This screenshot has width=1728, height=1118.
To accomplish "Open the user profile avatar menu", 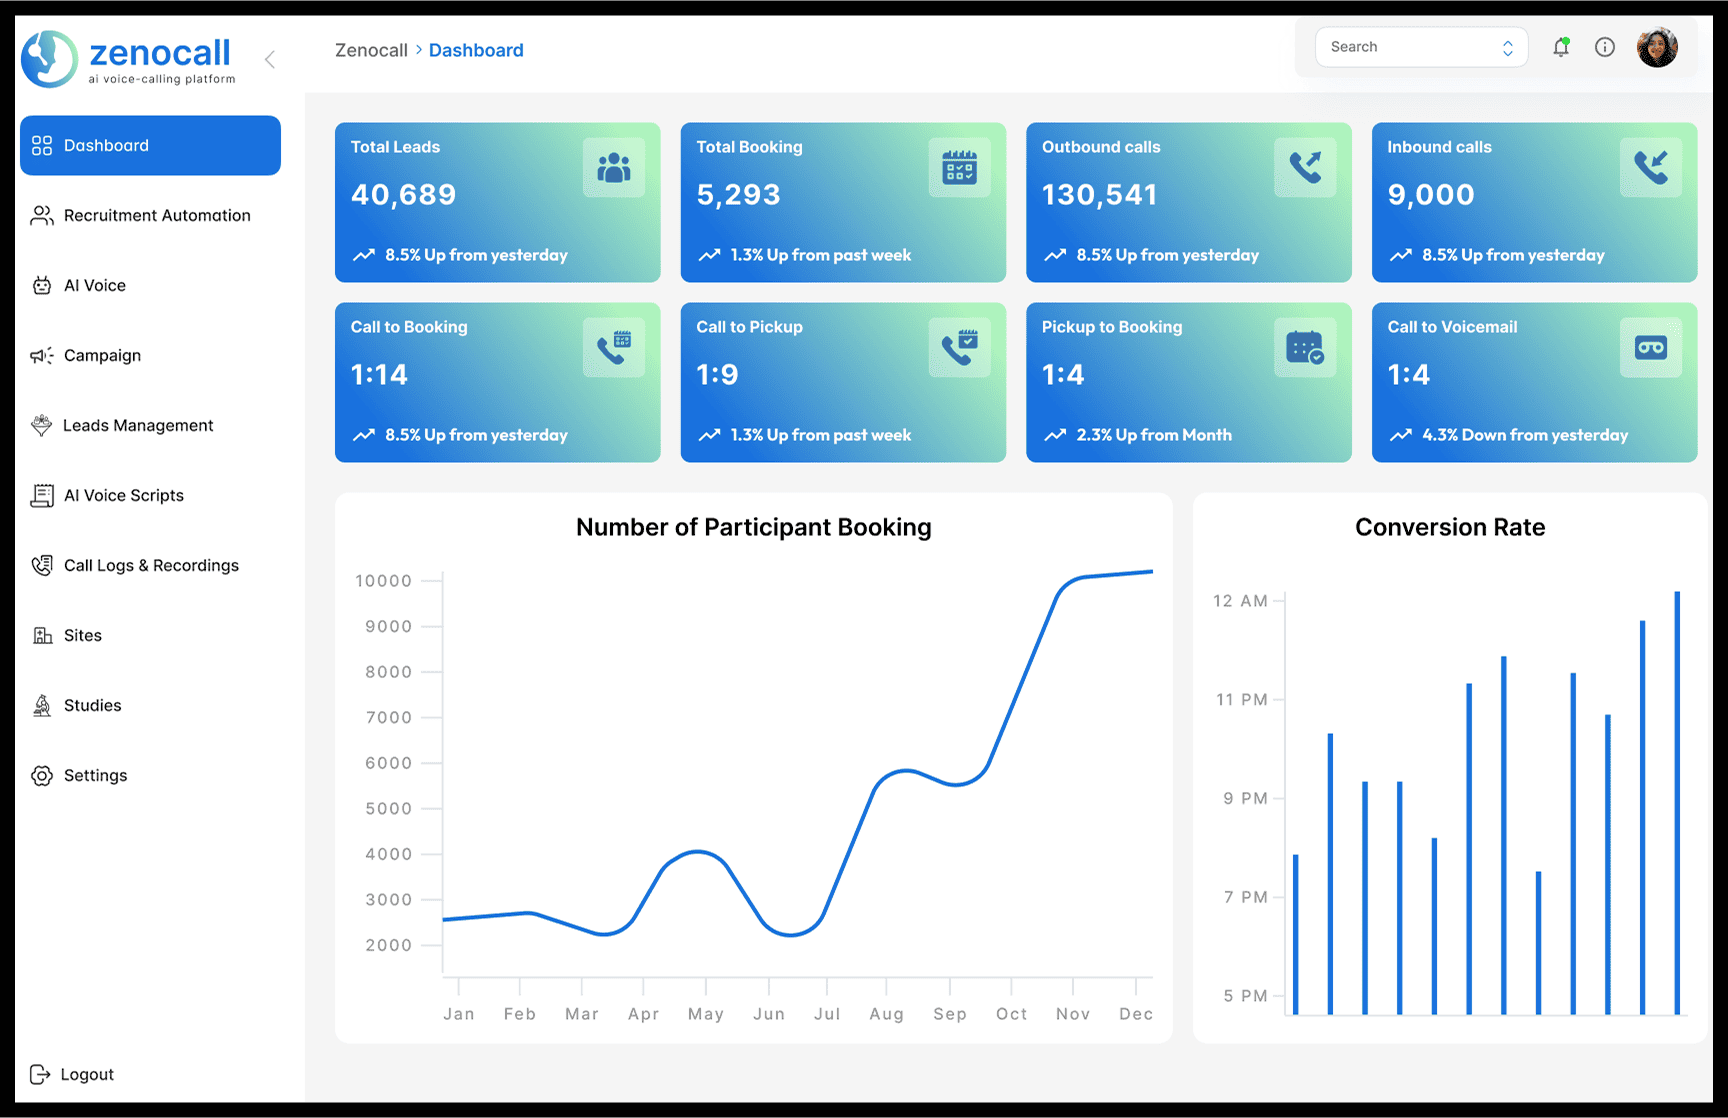I will (x=1657, y=47).
